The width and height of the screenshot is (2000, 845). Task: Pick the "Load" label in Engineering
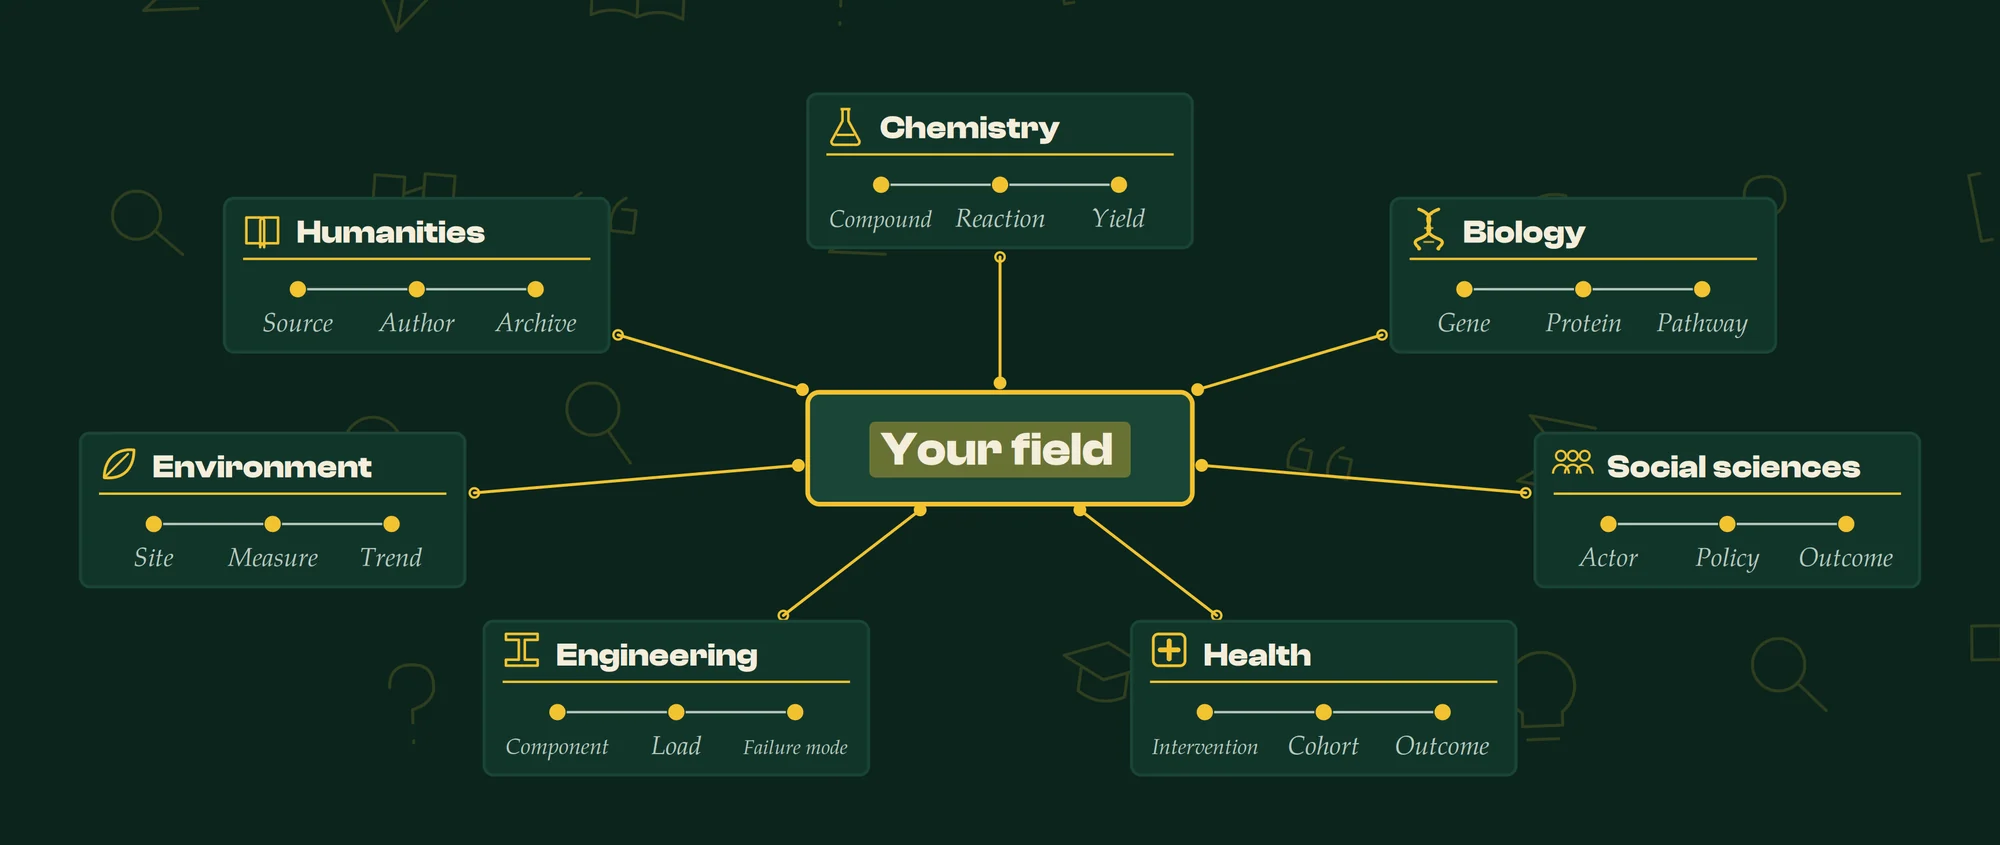click(676, 746)
